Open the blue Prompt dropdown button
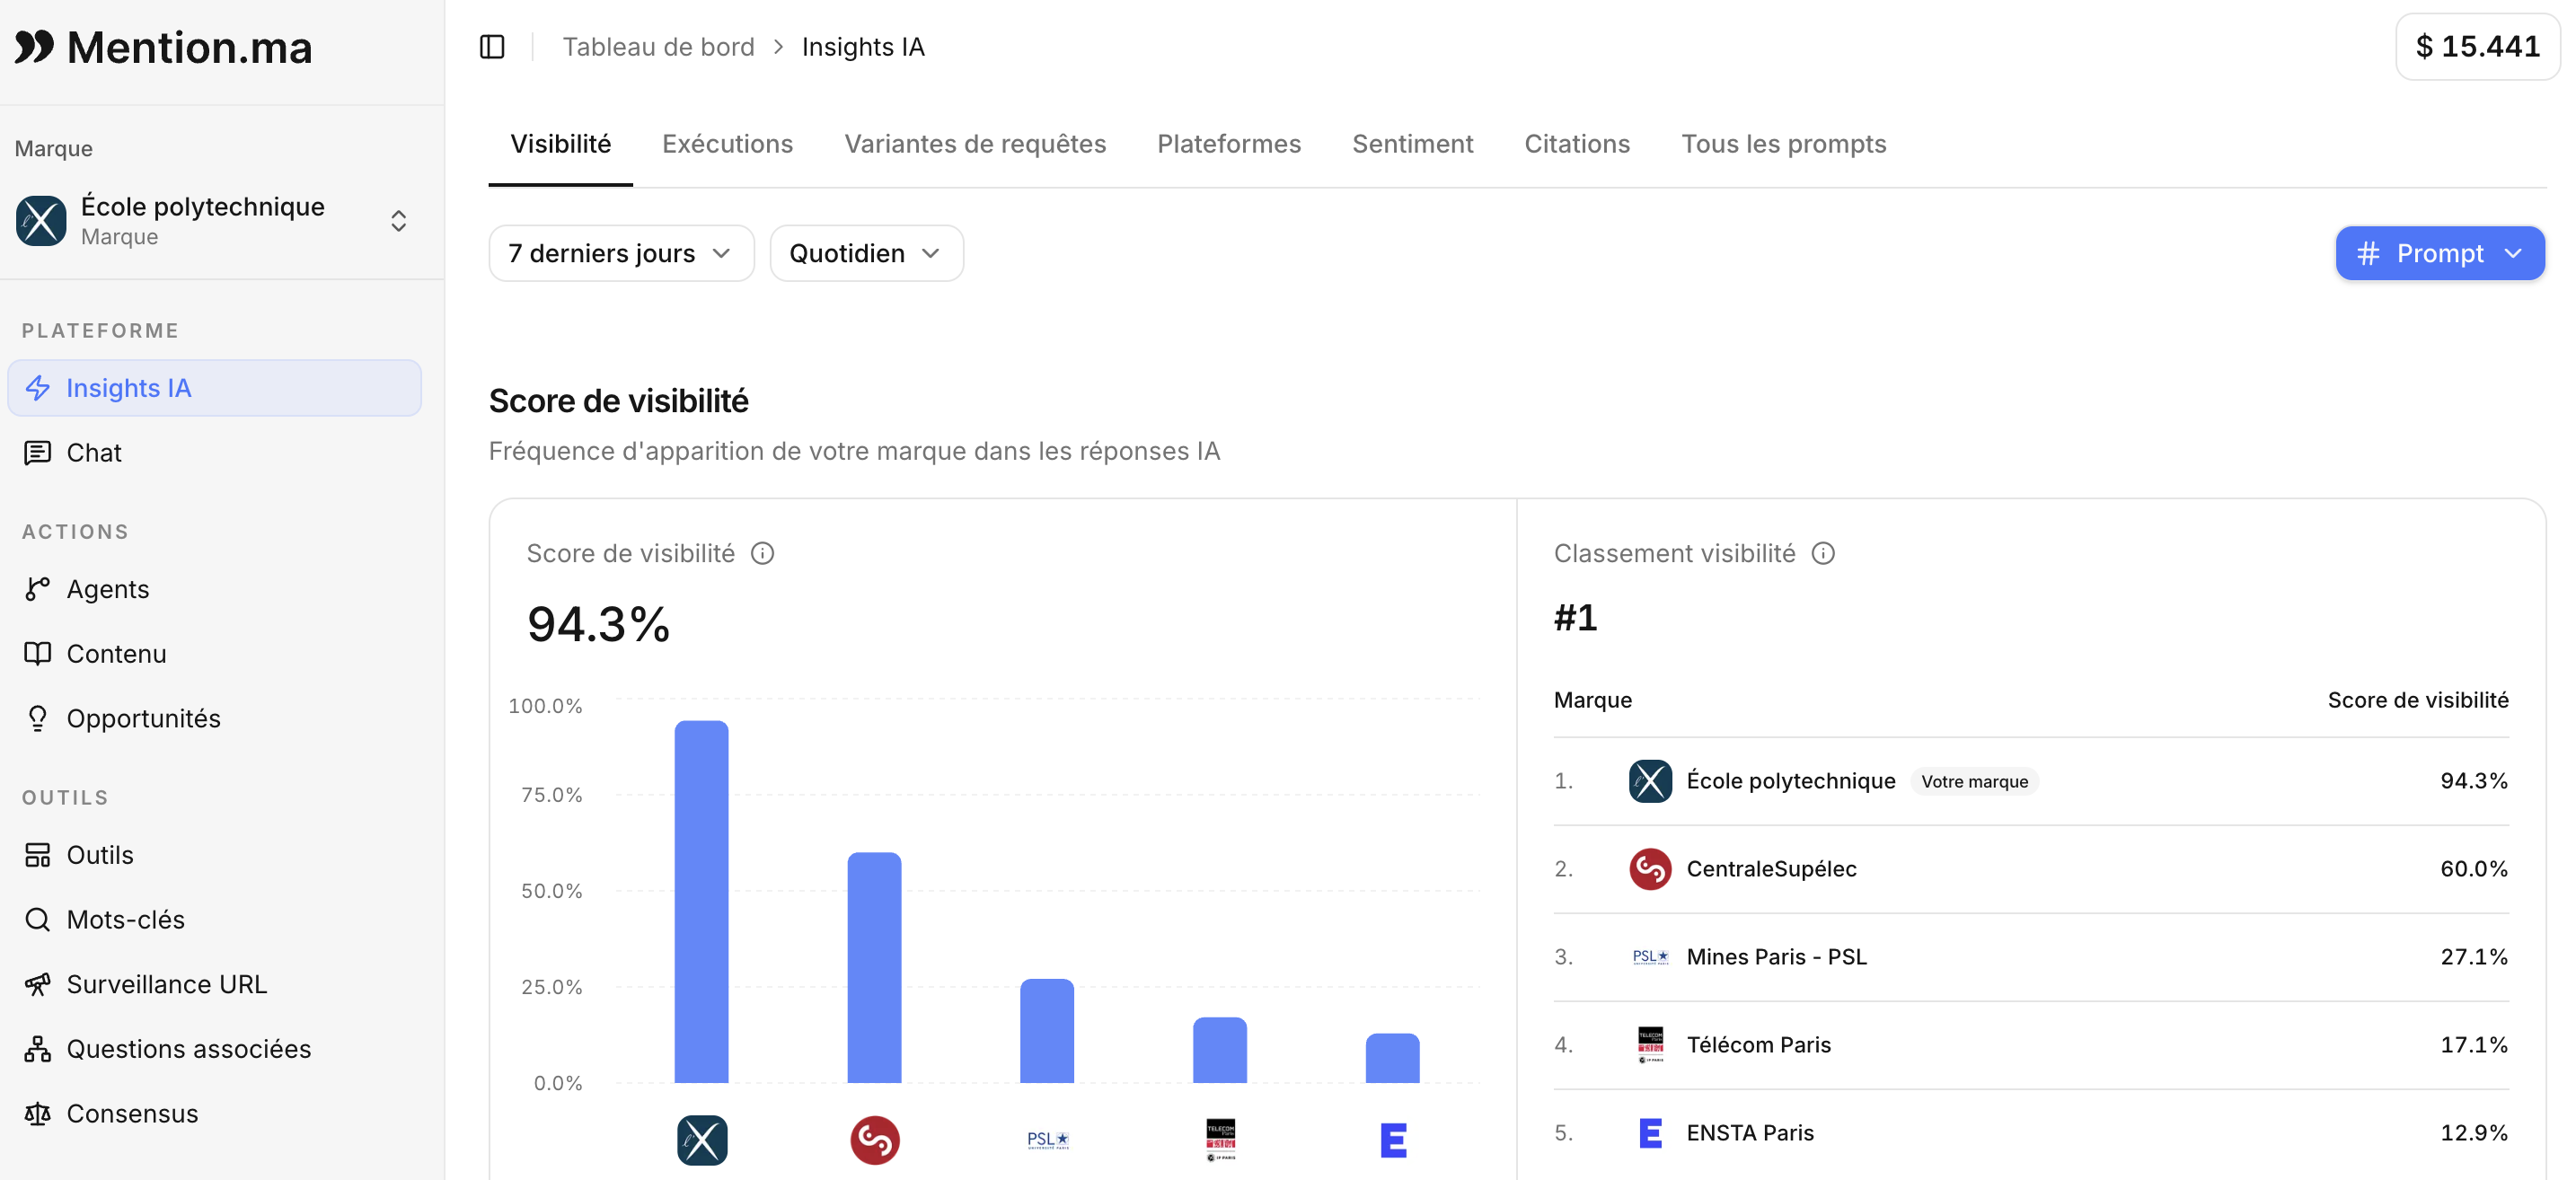 (2439, 253)
